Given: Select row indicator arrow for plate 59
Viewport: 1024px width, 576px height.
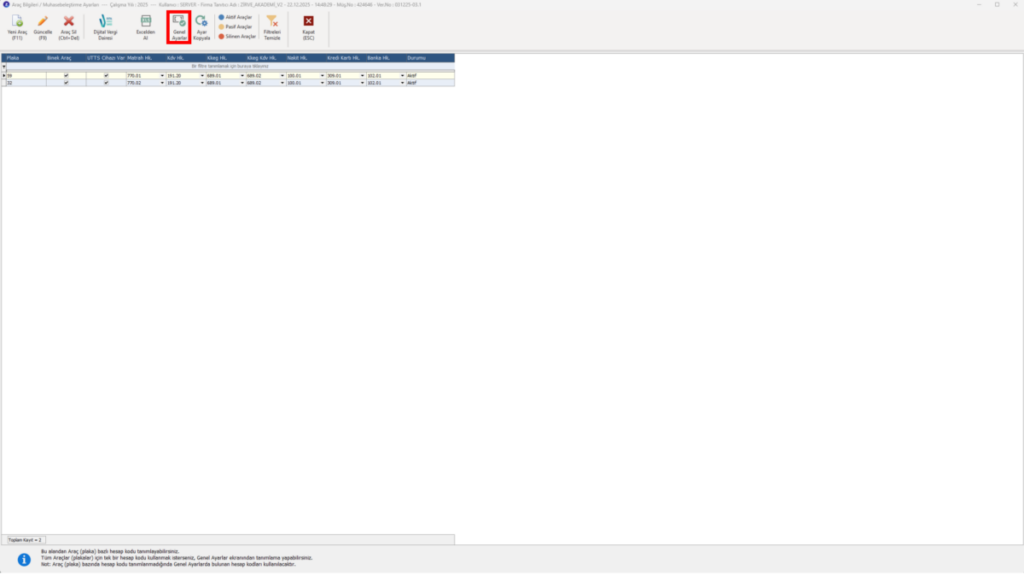Looking at the screenshot, I should tap(4, 76).
